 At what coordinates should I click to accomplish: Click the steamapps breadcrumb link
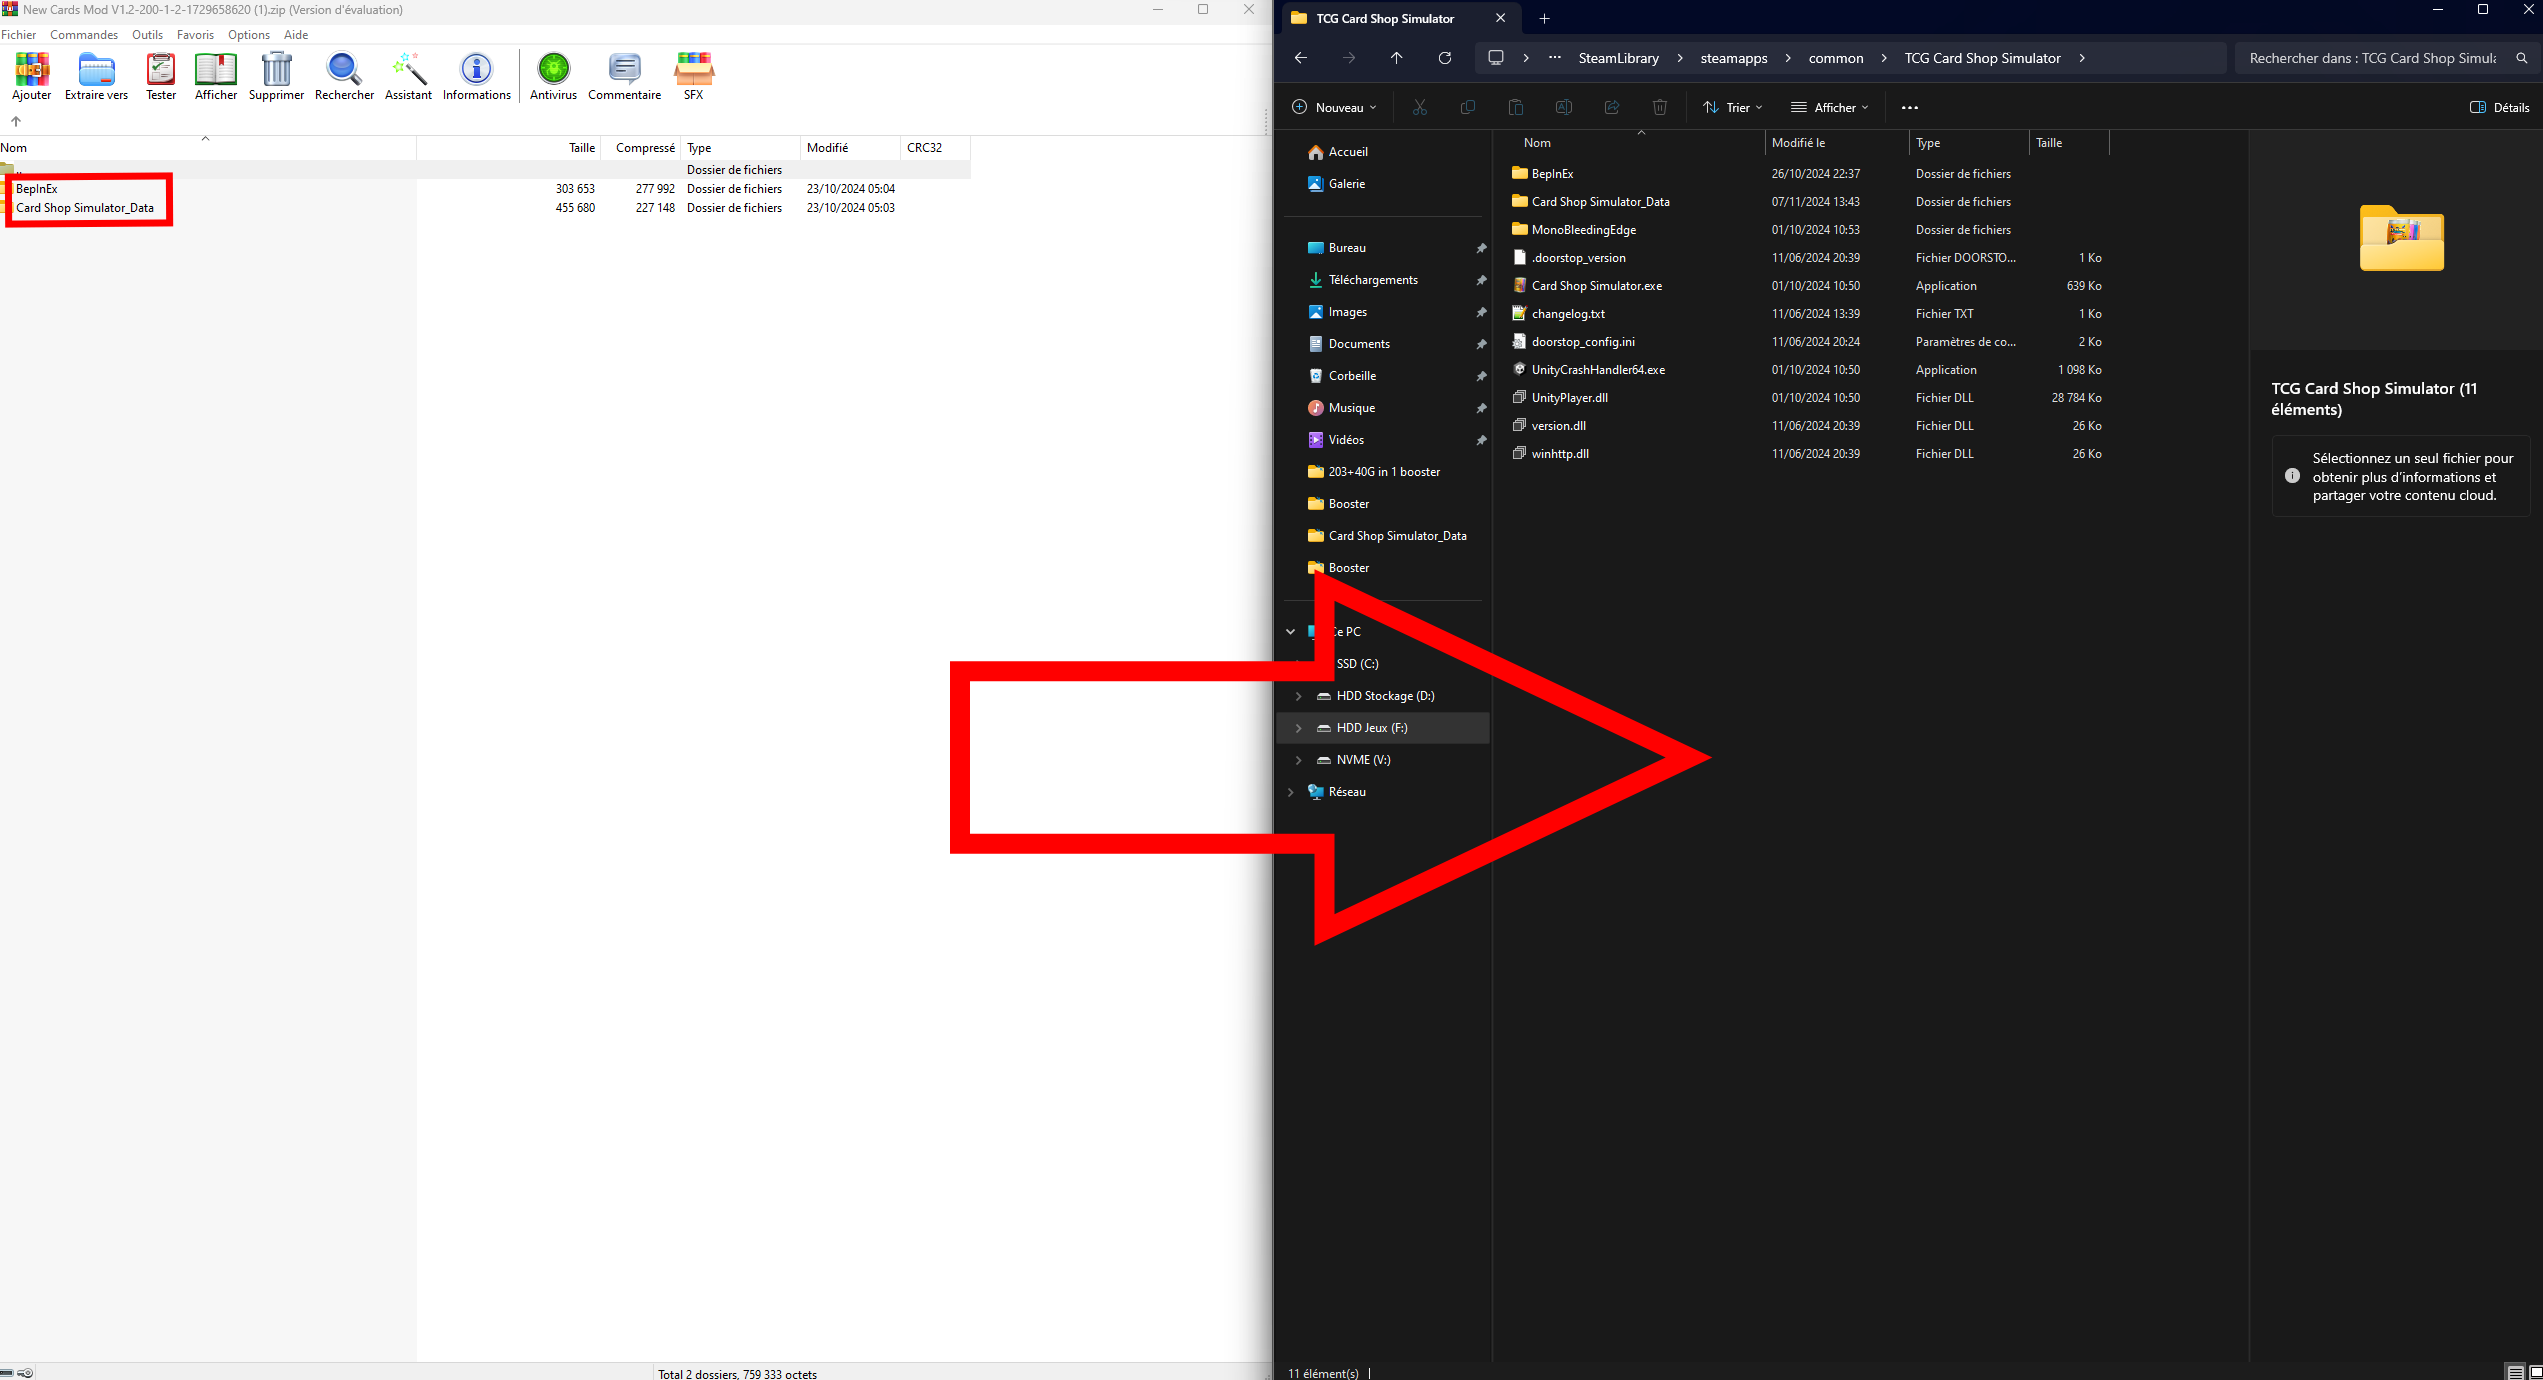click(x=1733, y=58)
